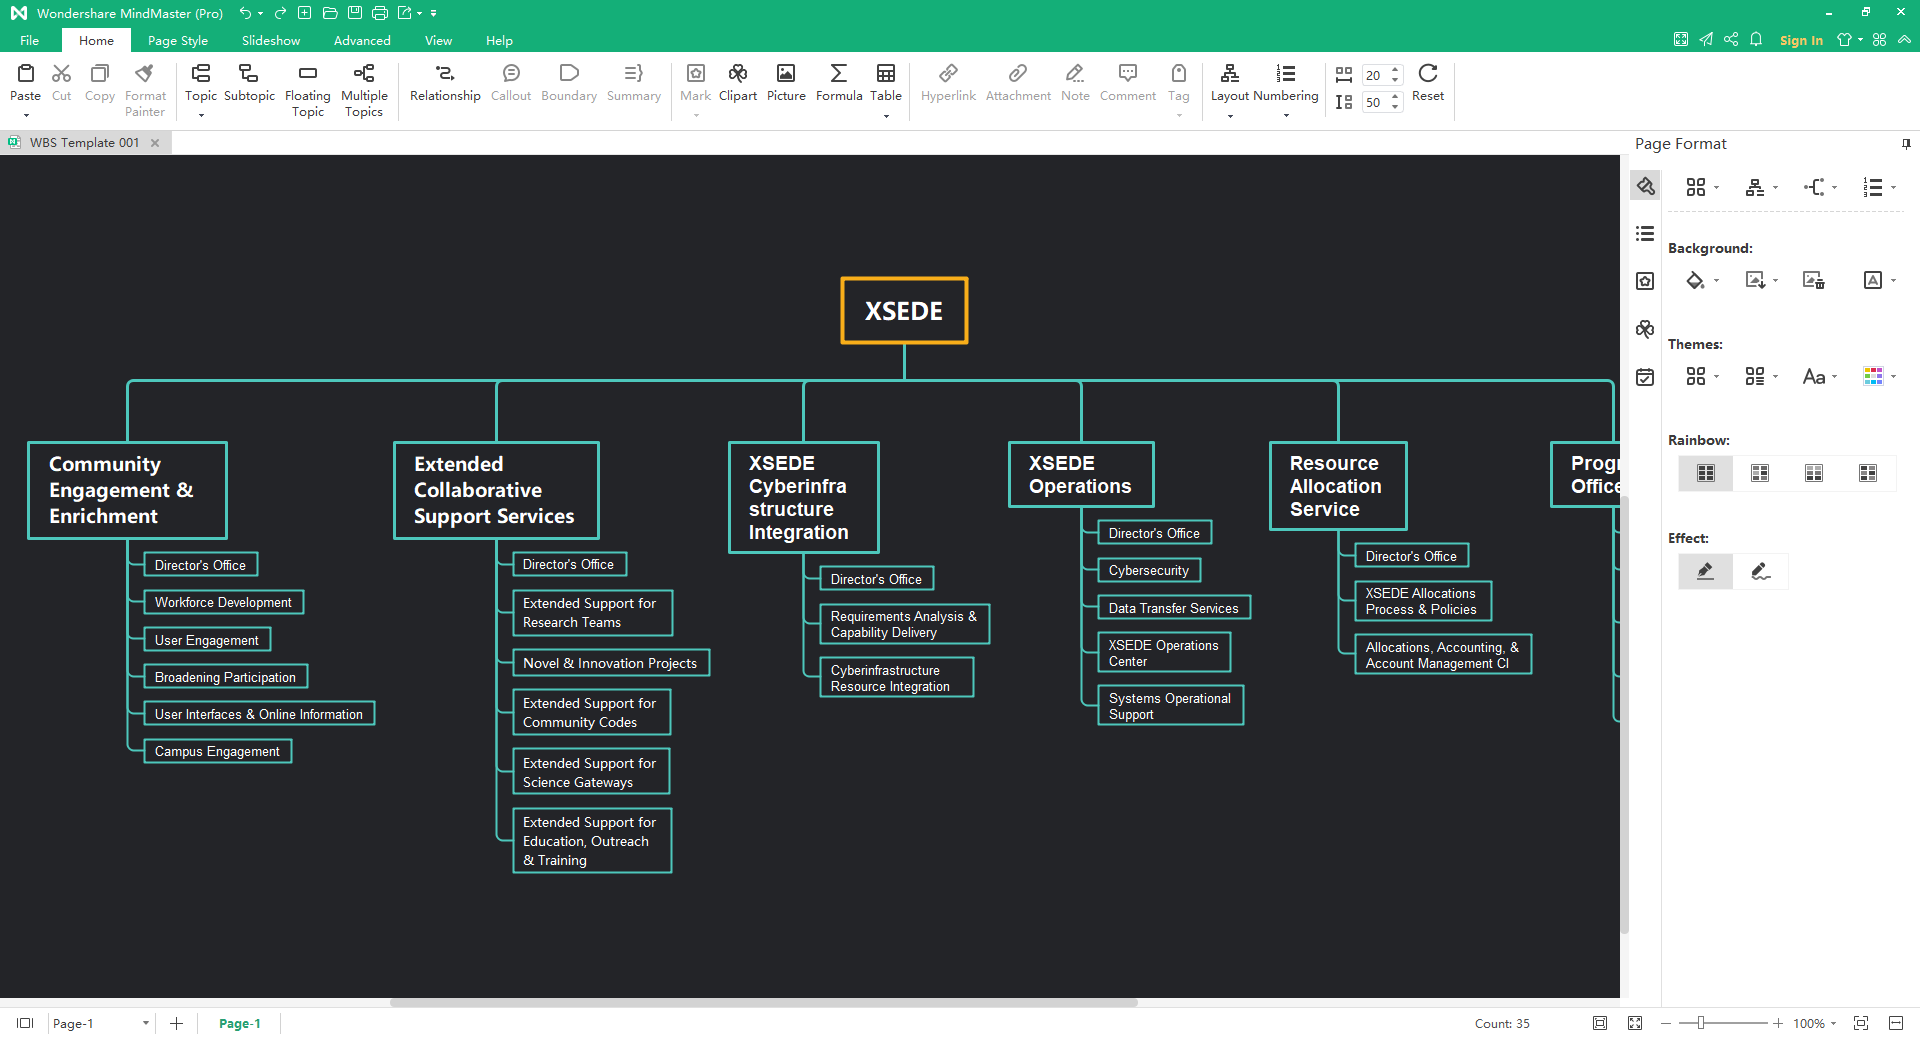Screen dimensions: 1920x1039
Task: Click the zoom slider handle
Action: point(1701,1023)
